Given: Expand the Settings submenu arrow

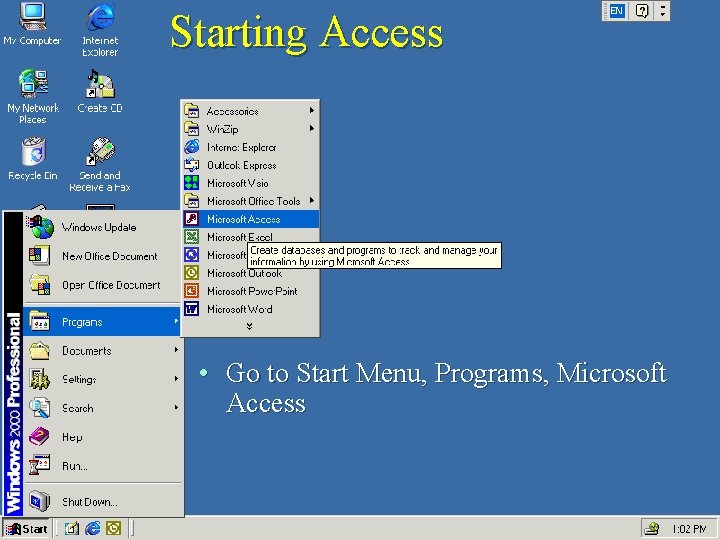Looking at the screenshot, I should click(x=176, y=379).
